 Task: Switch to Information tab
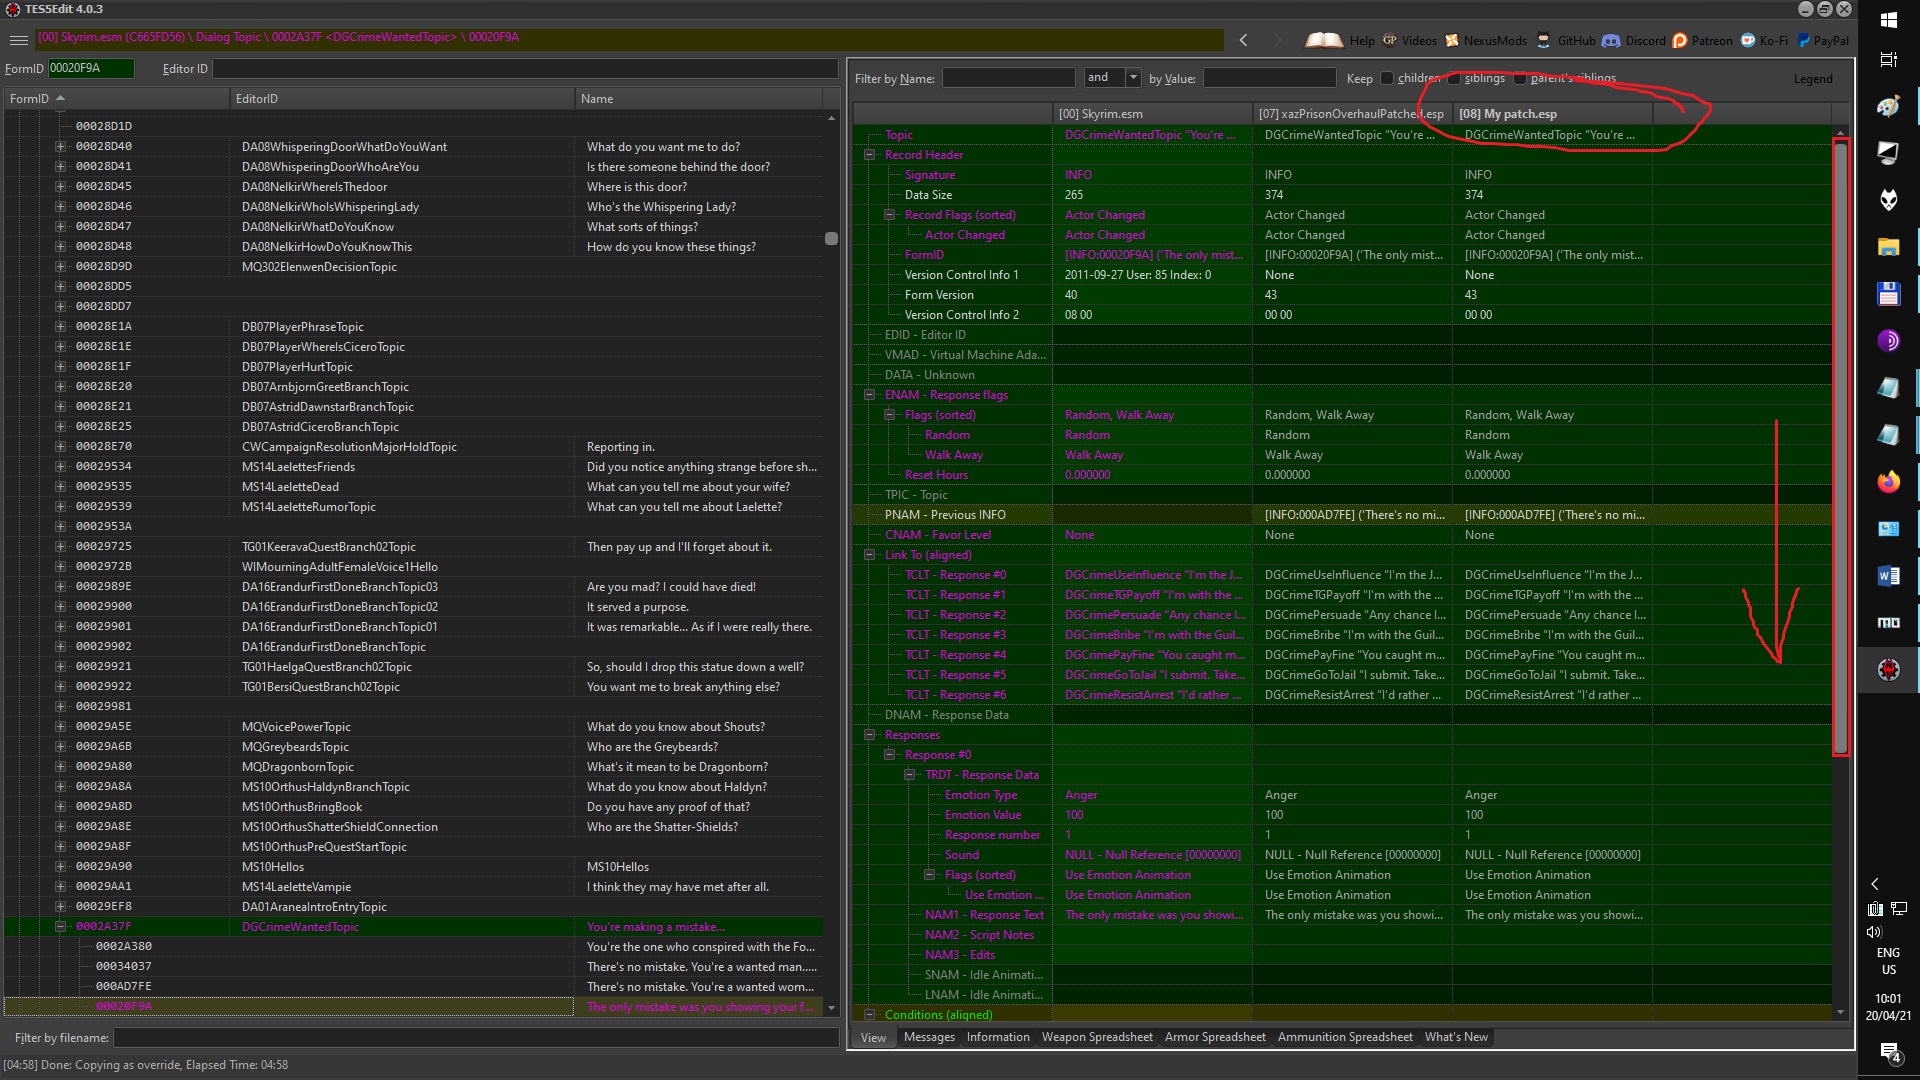click(x=997, y=1037)
